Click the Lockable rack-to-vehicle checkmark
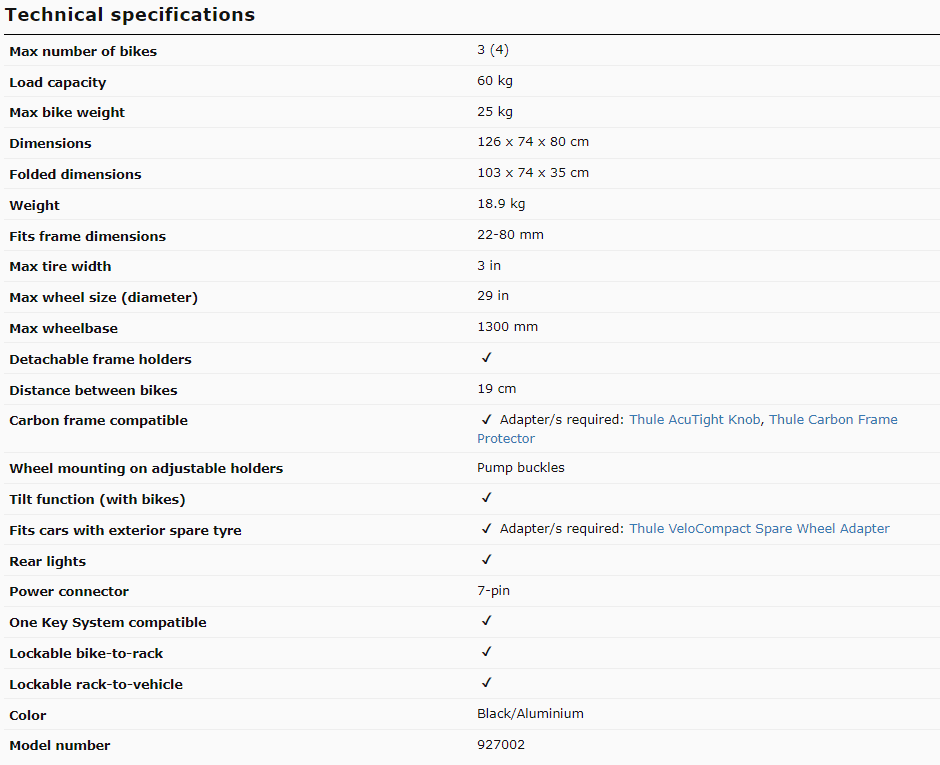The image size is (940, 765). click(x=487, y=683)
